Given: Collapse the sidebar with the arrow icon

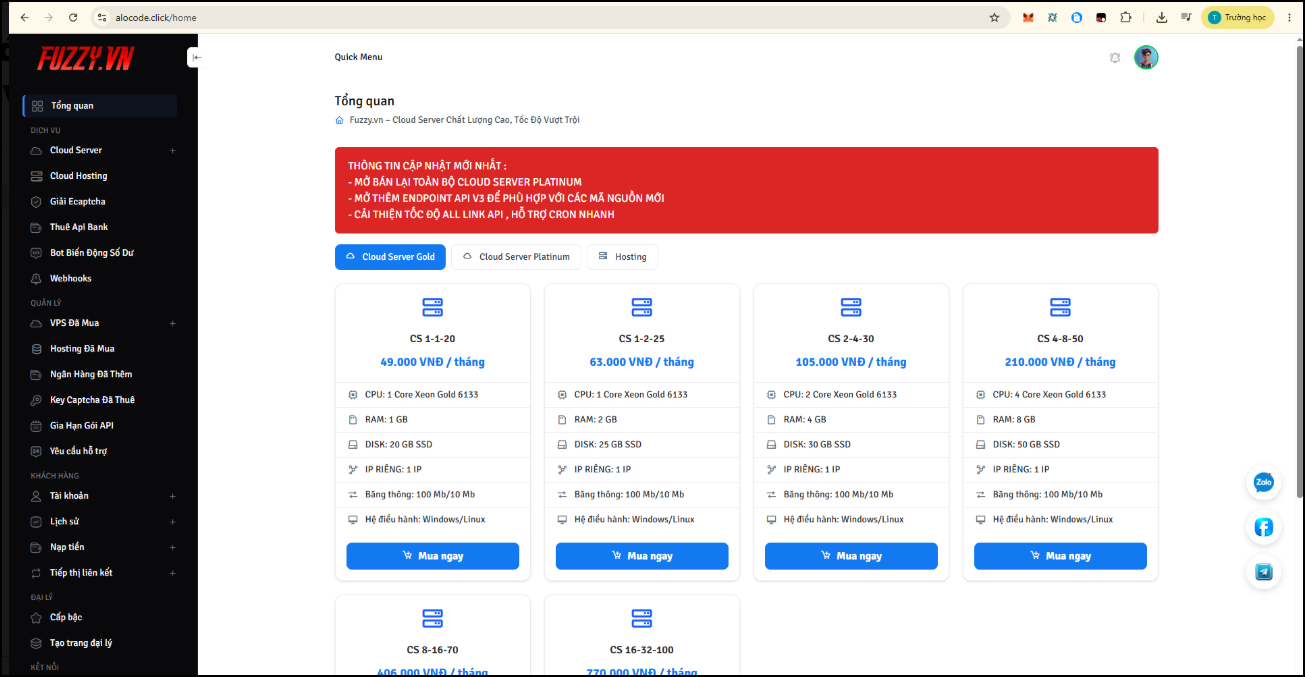Looking at the screenshot, I should 197,58.
